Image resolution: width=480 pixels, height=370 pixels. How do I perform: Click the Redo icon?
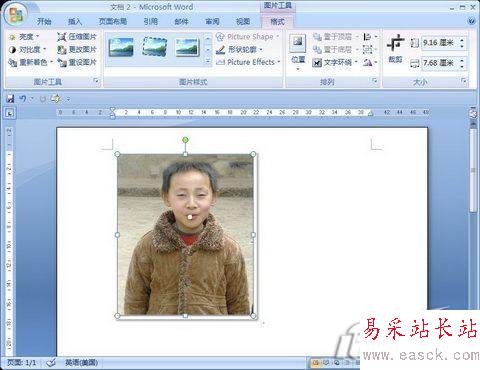click(x=43, y=99)
